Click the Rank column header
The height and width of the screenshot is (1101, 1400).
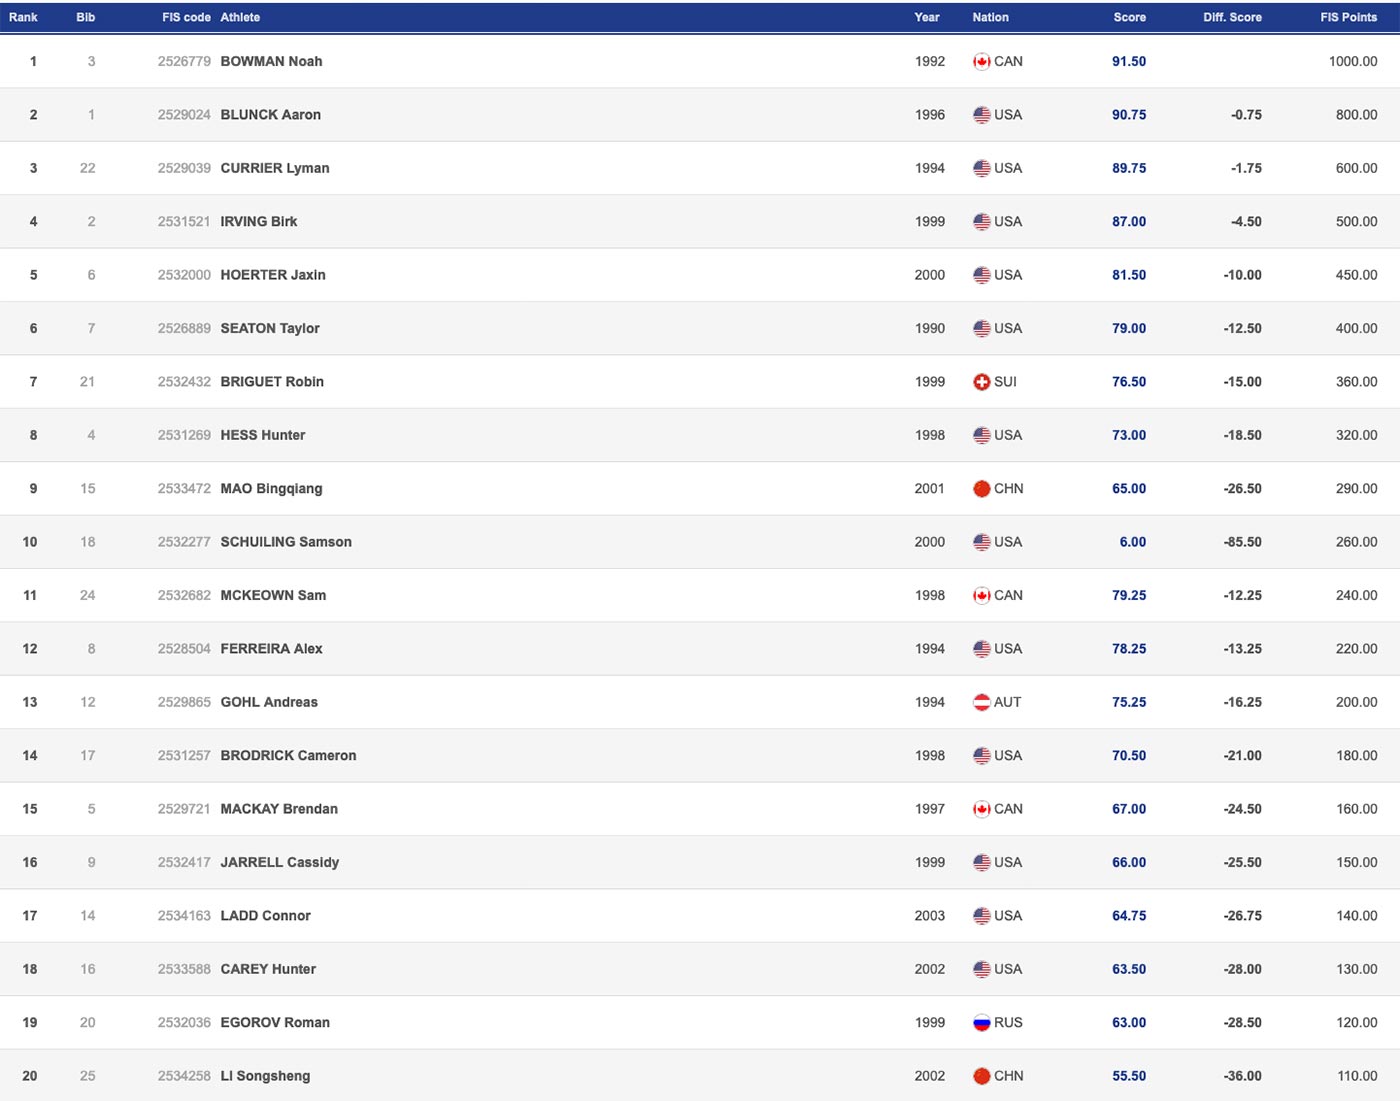tap(23, 17)
